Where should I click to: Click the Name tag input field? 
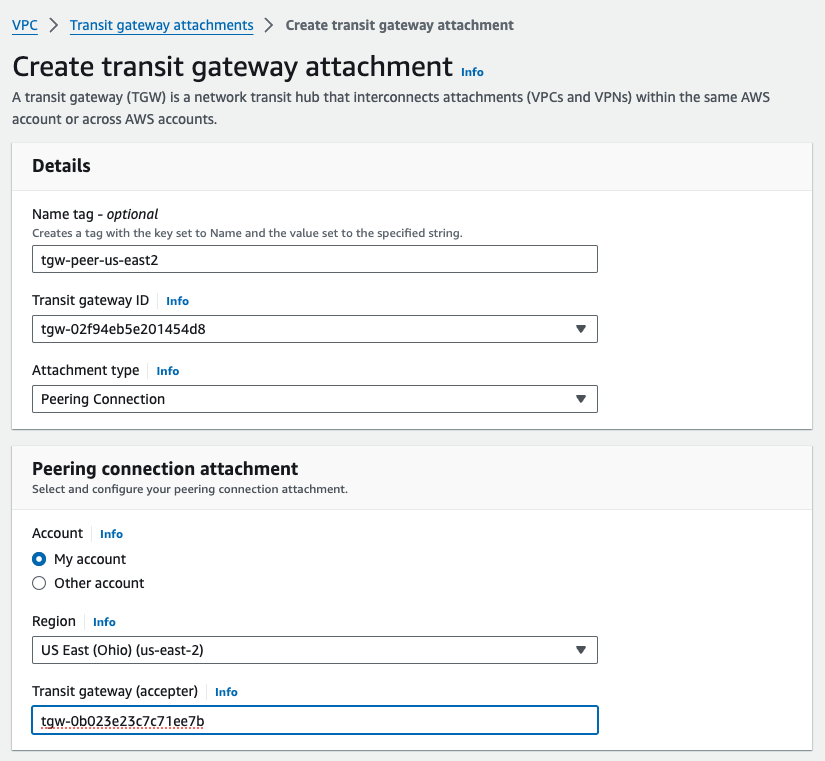(x=315, y=259)
